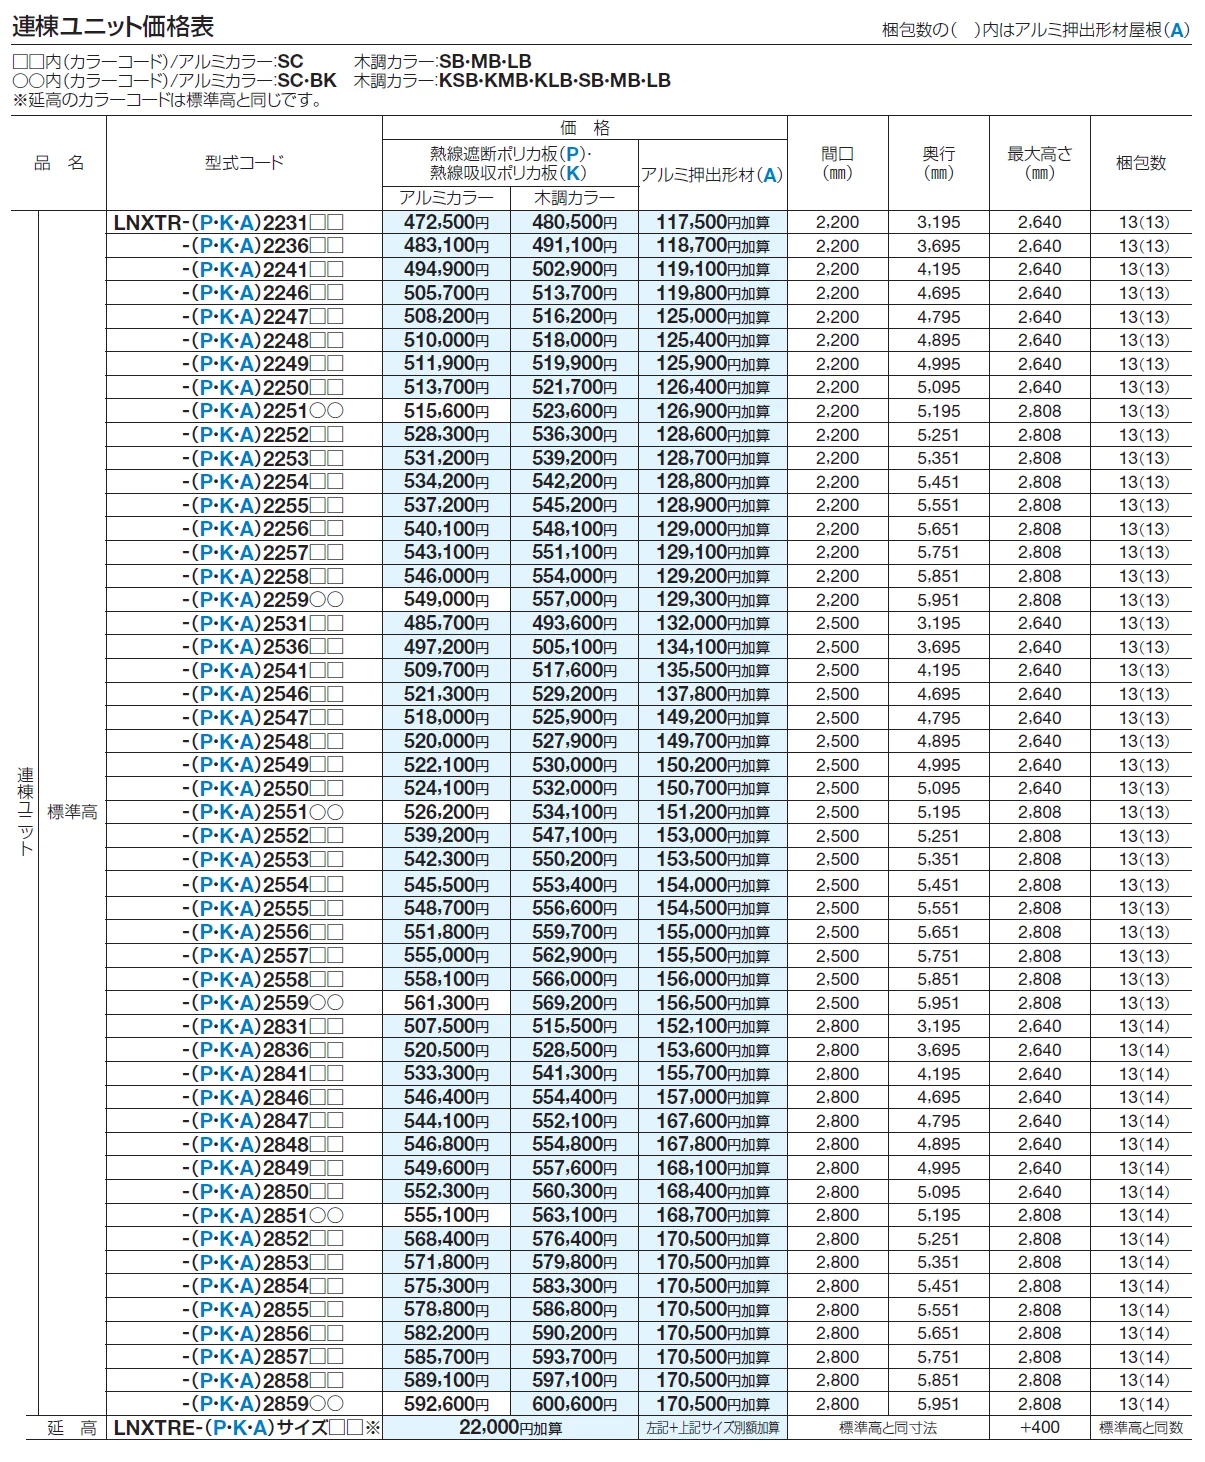This screenshot has width=1205, height=1462.
Task: Click the surcharge 153,600円加算
Action: click(713, 1050)
